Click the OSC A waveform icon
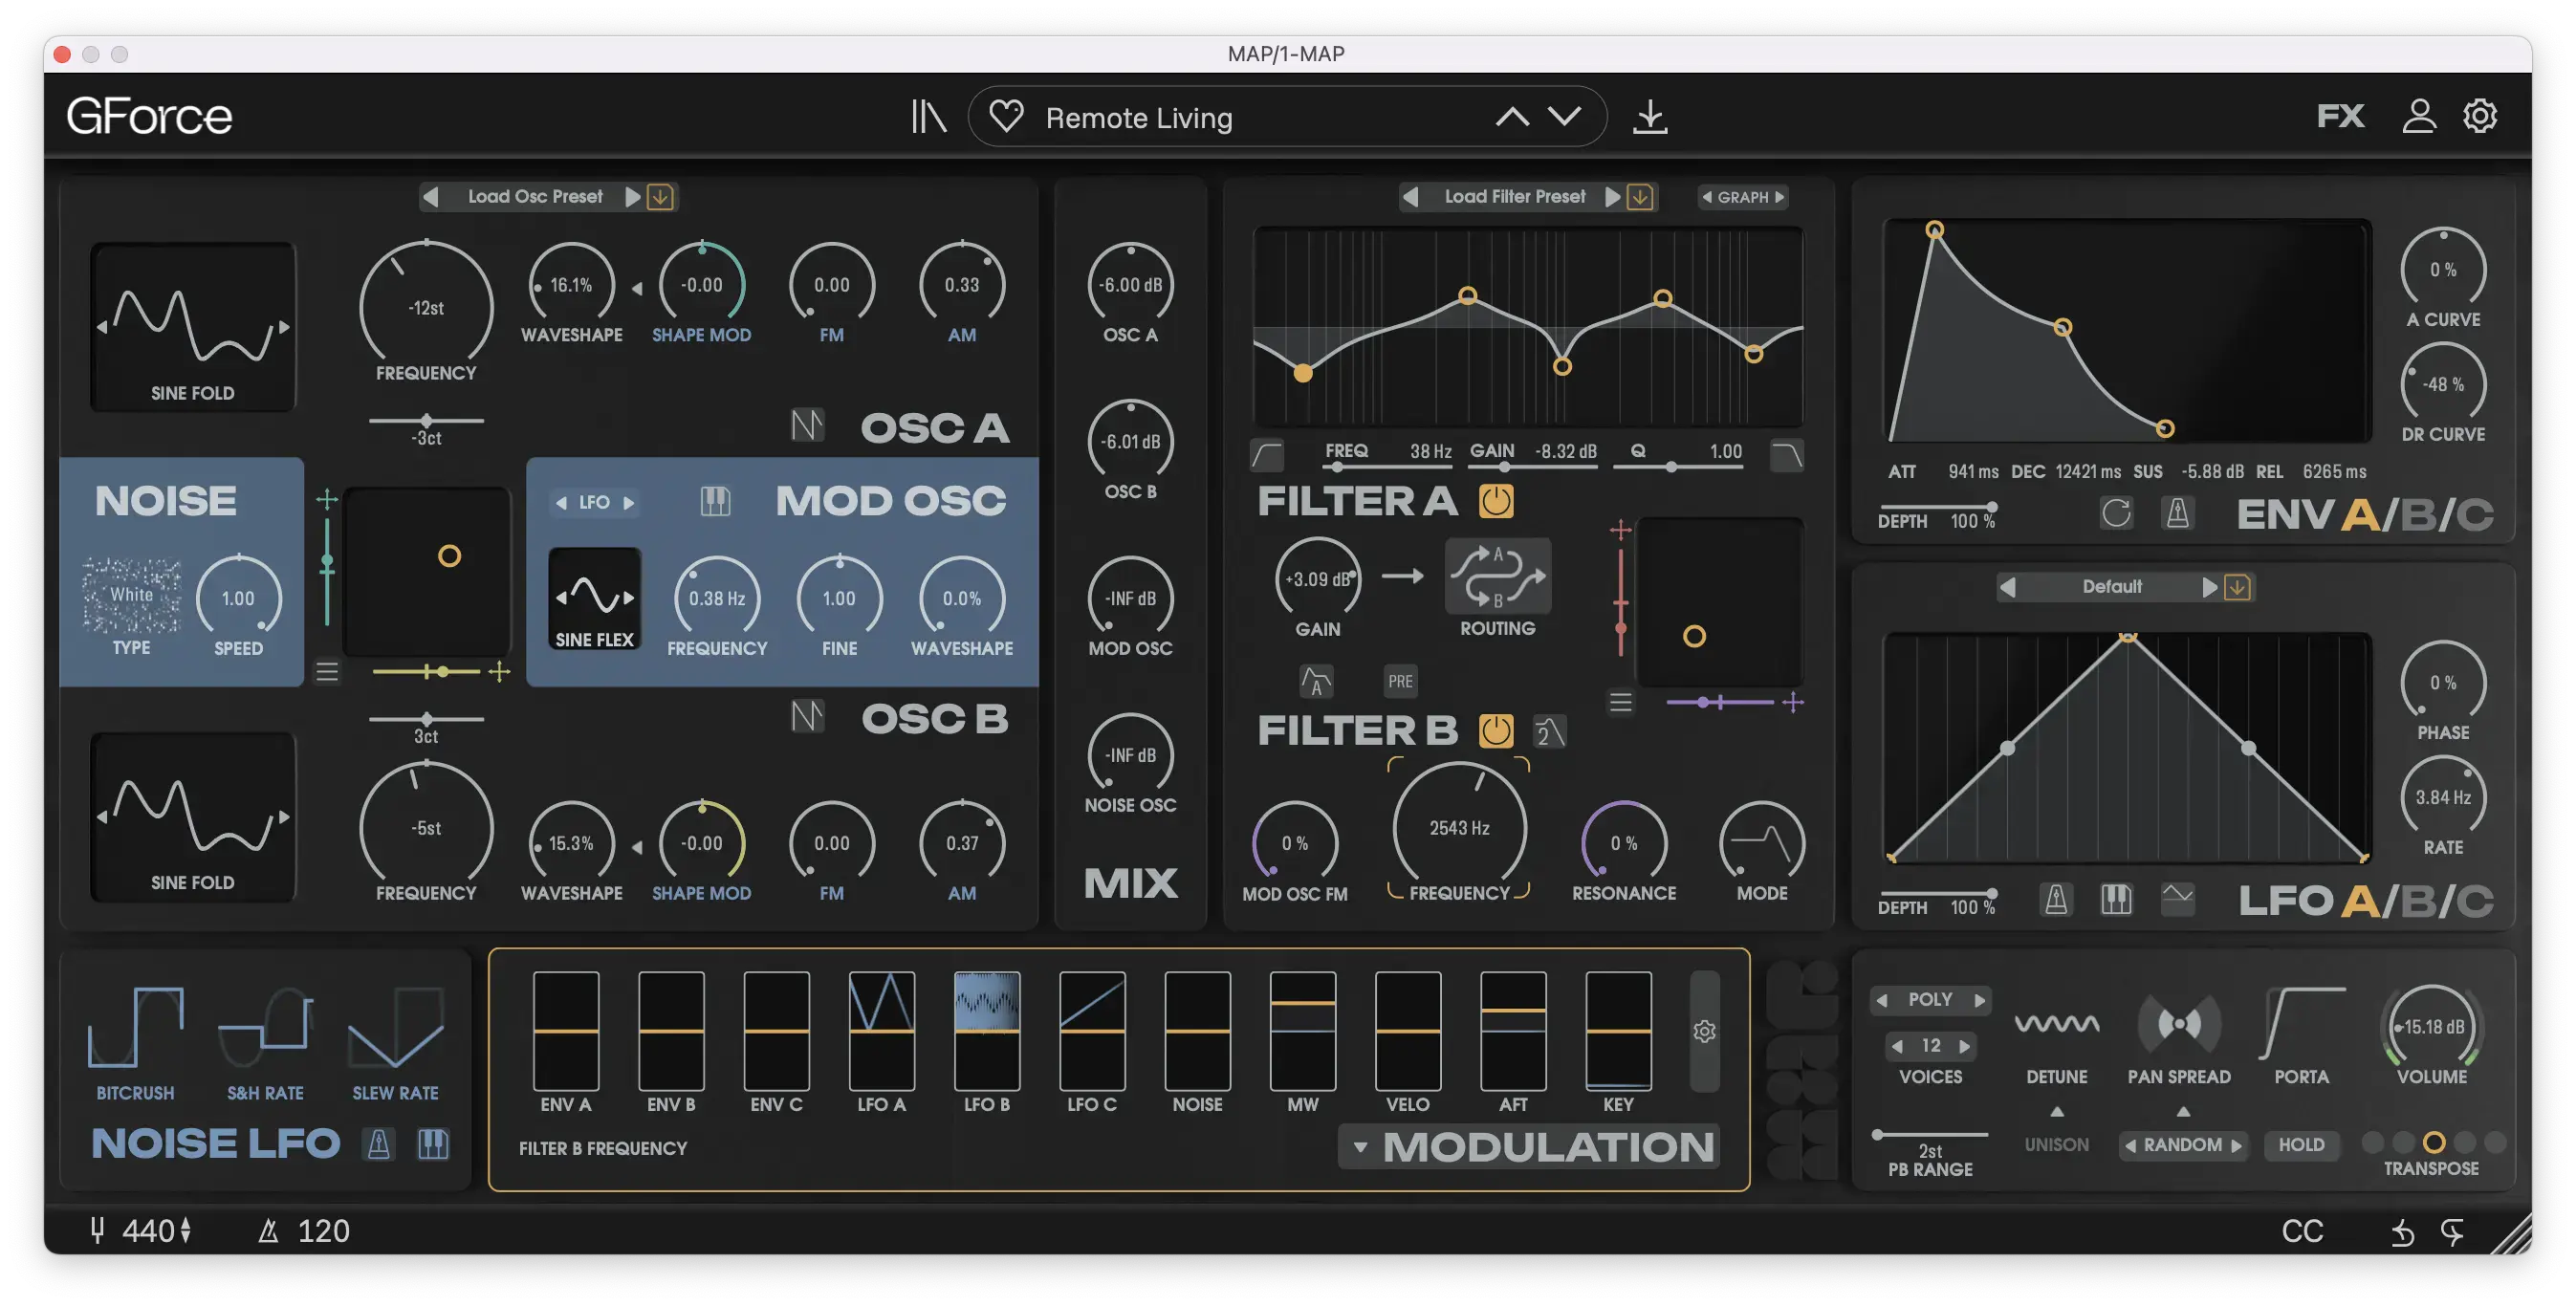The width and height of the screenshot is (2576, 1306). [x=807, y=425]
